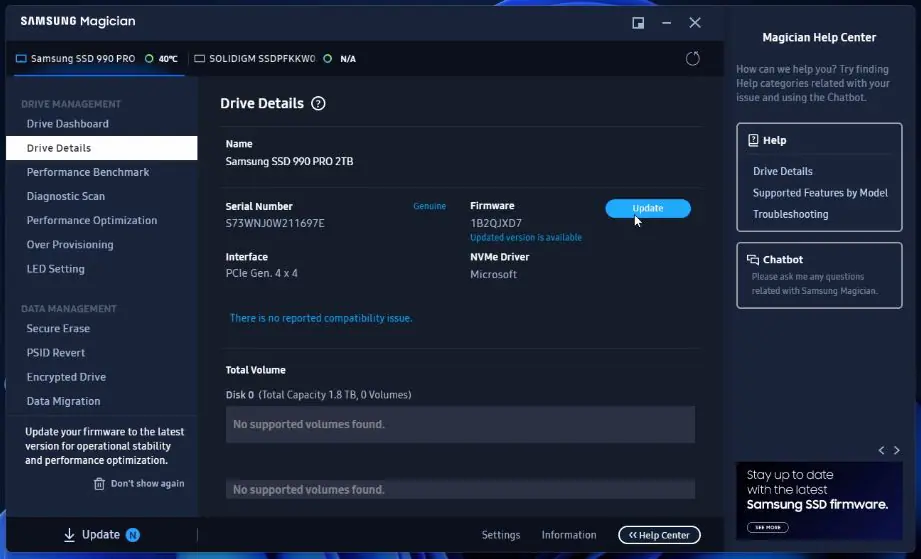Click firmware version 1B2QJXD7

(496, 223)
